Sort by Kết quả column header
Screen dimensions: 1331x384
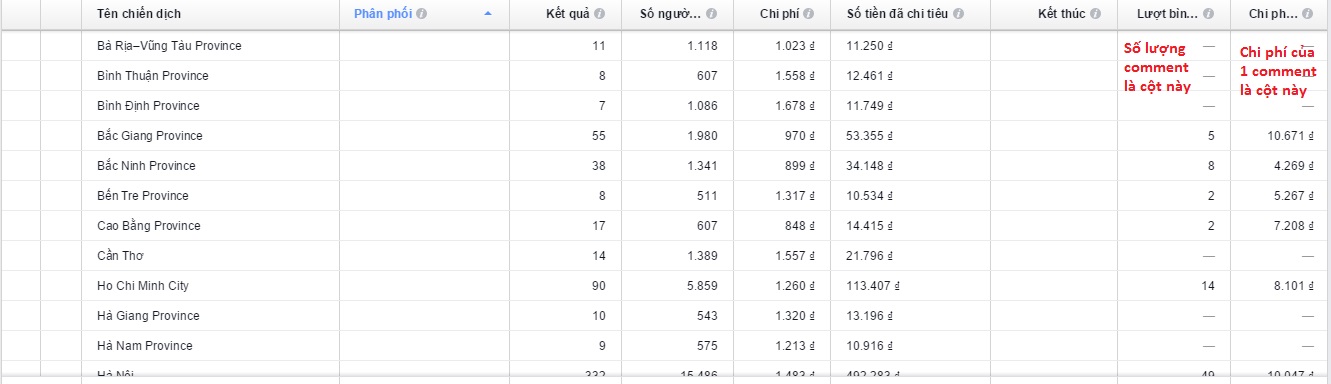pos(567,14)
